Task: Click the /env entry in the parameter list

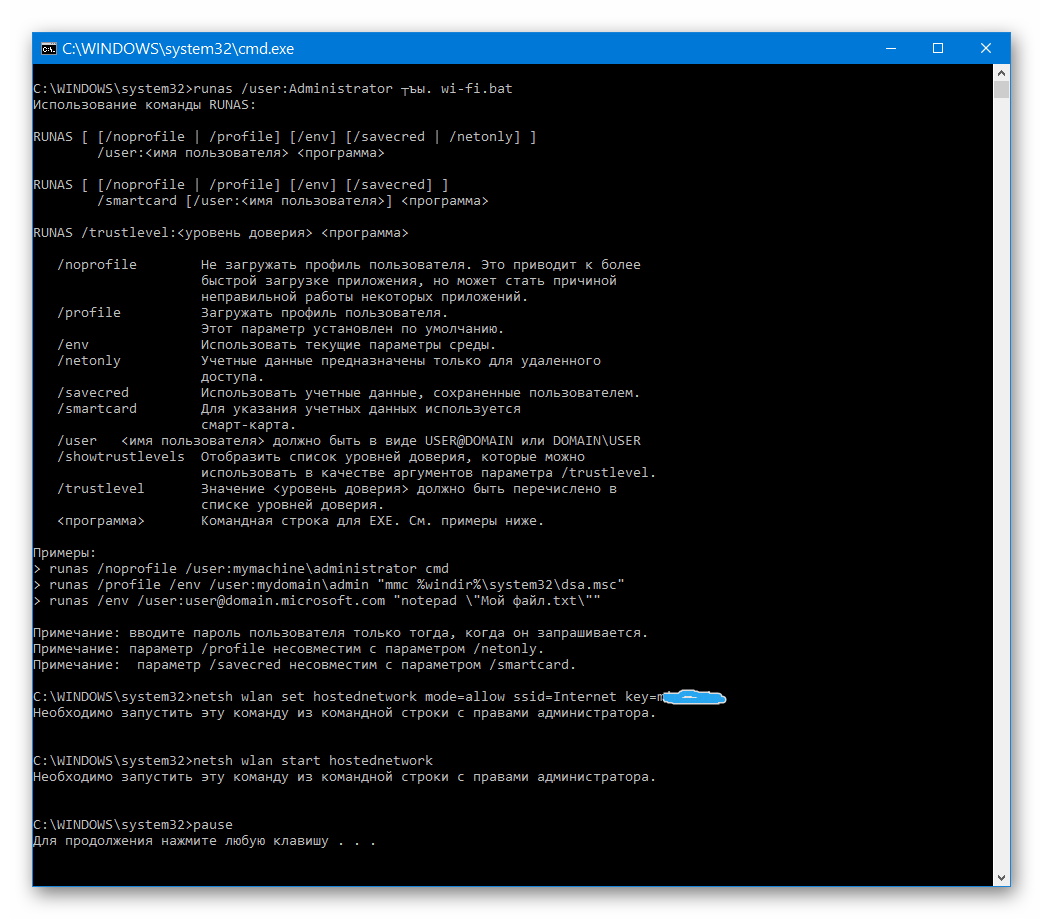Action: pyautogui.click(x=73, y=344)
